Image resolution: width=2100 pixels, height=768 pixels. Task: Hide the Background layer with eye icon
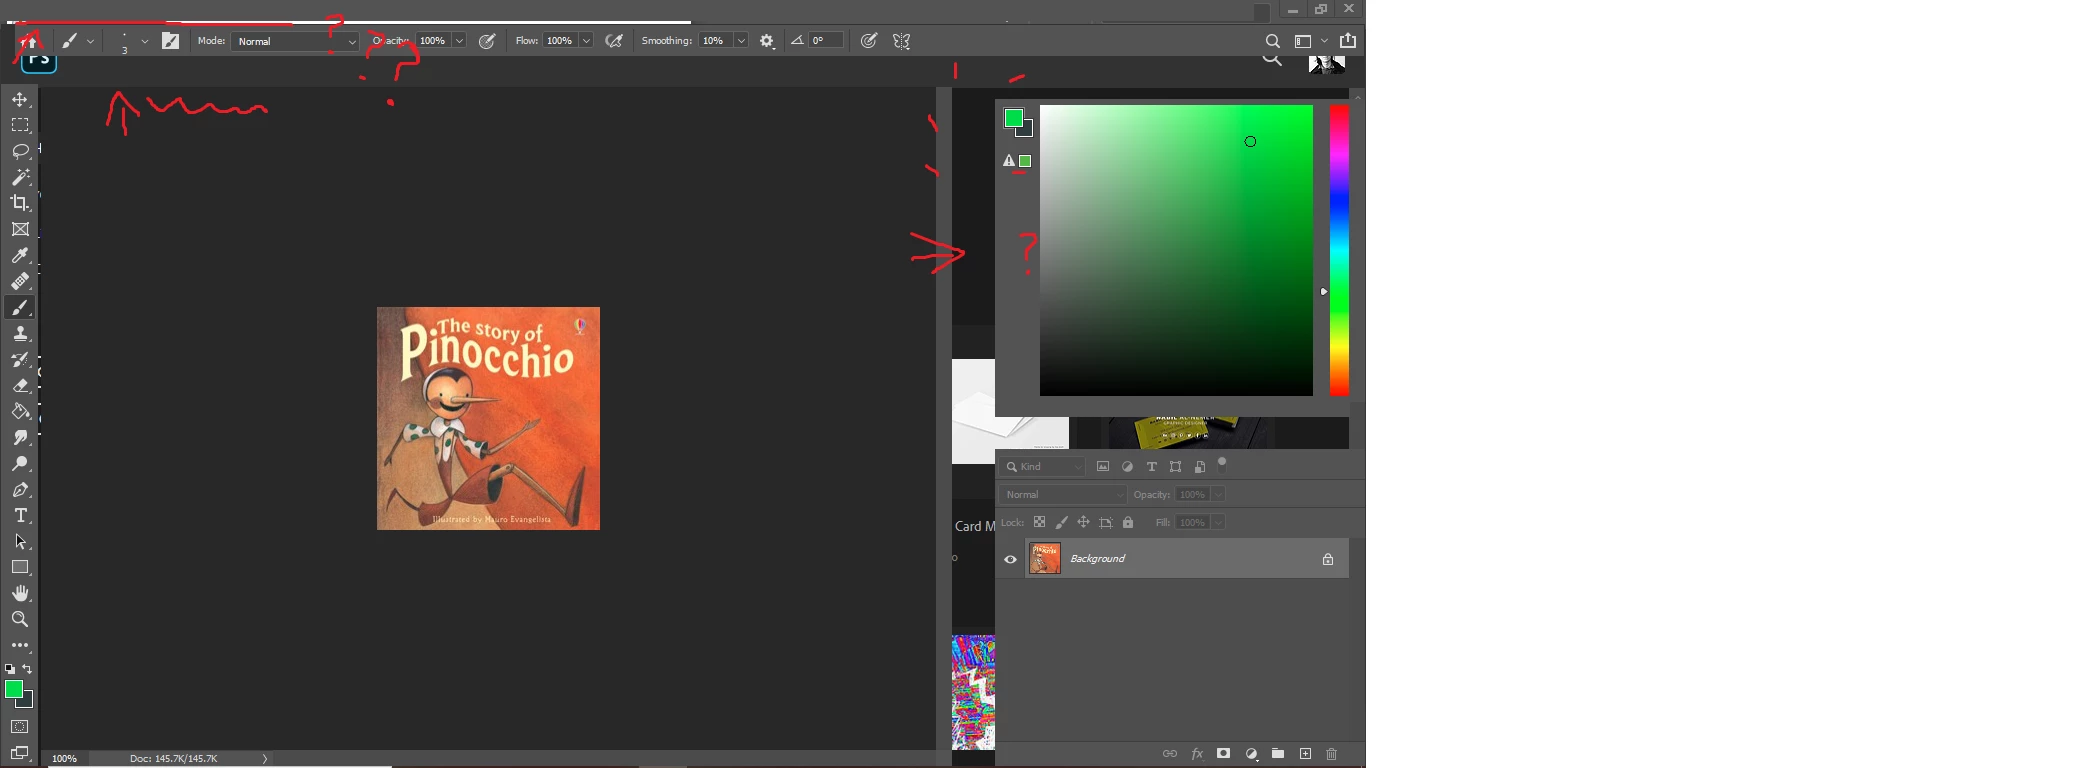point(1010,560)
